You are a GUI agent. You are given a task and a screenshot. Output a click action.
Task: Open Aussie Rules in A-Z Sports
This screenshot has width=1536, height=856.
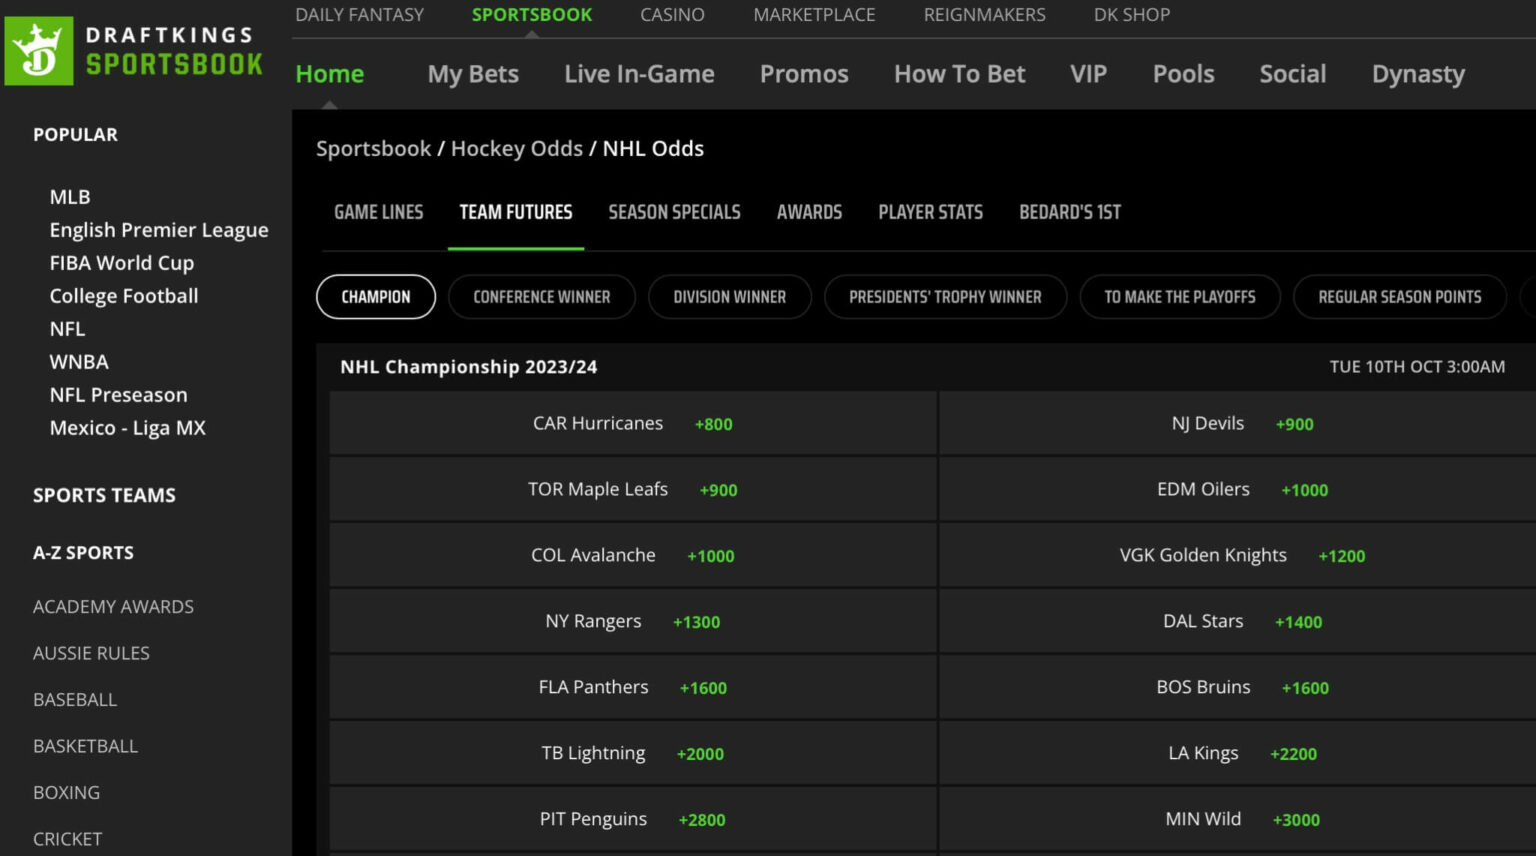click(x=91, y=653)
